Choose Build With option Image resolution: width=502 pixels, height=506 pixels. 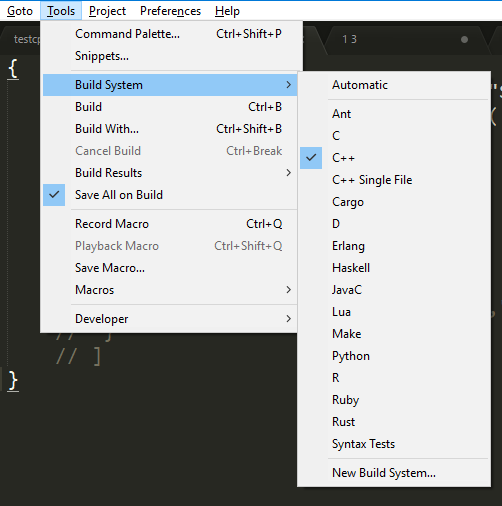click(170, 129)
